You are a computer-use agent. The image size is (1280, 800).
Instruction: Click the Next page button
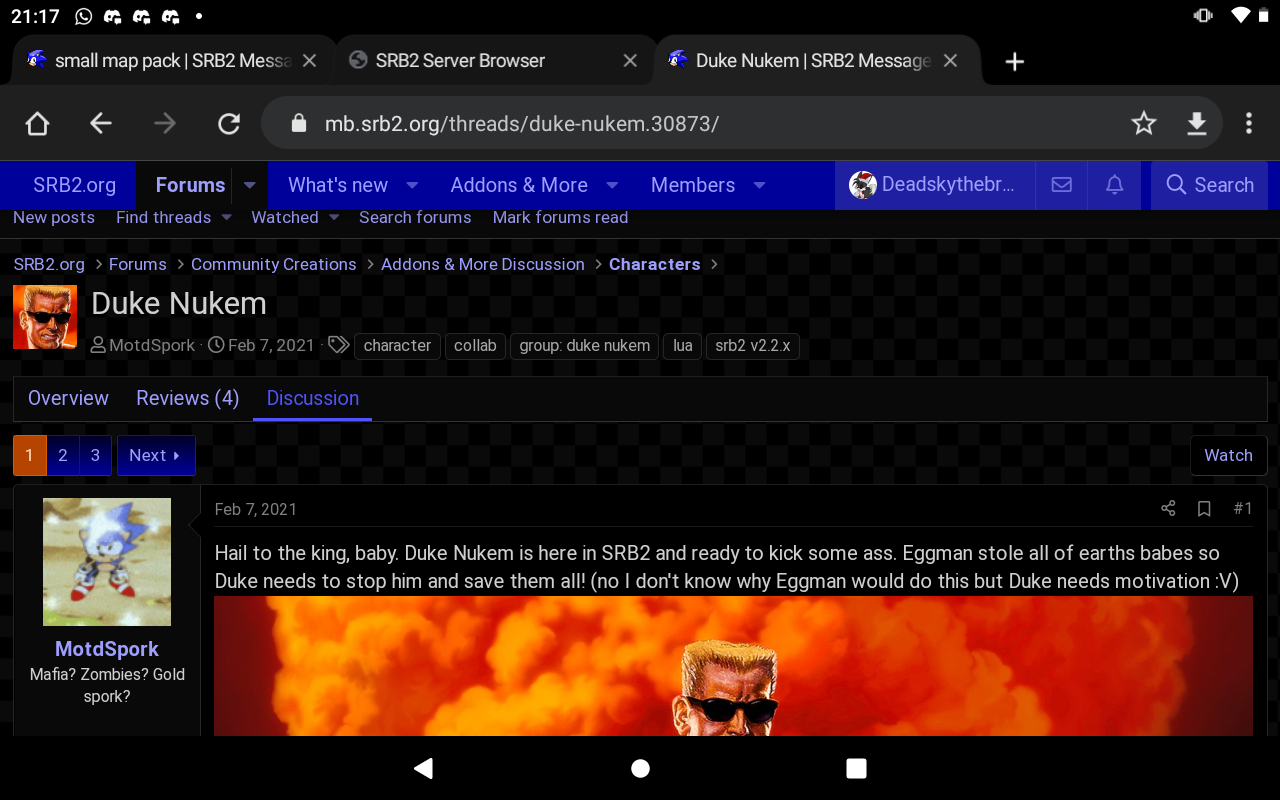pos(155,455)
